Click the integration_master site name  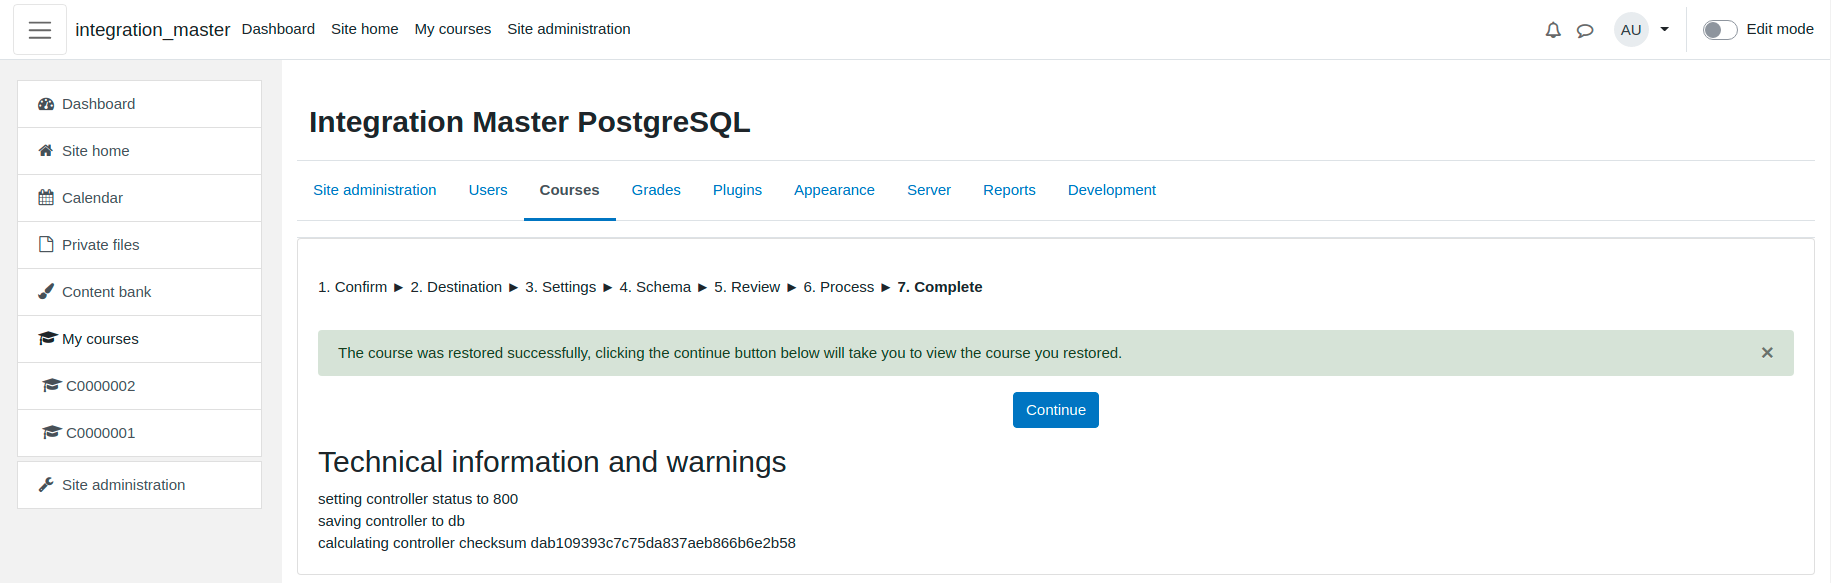tap(153, 30)
